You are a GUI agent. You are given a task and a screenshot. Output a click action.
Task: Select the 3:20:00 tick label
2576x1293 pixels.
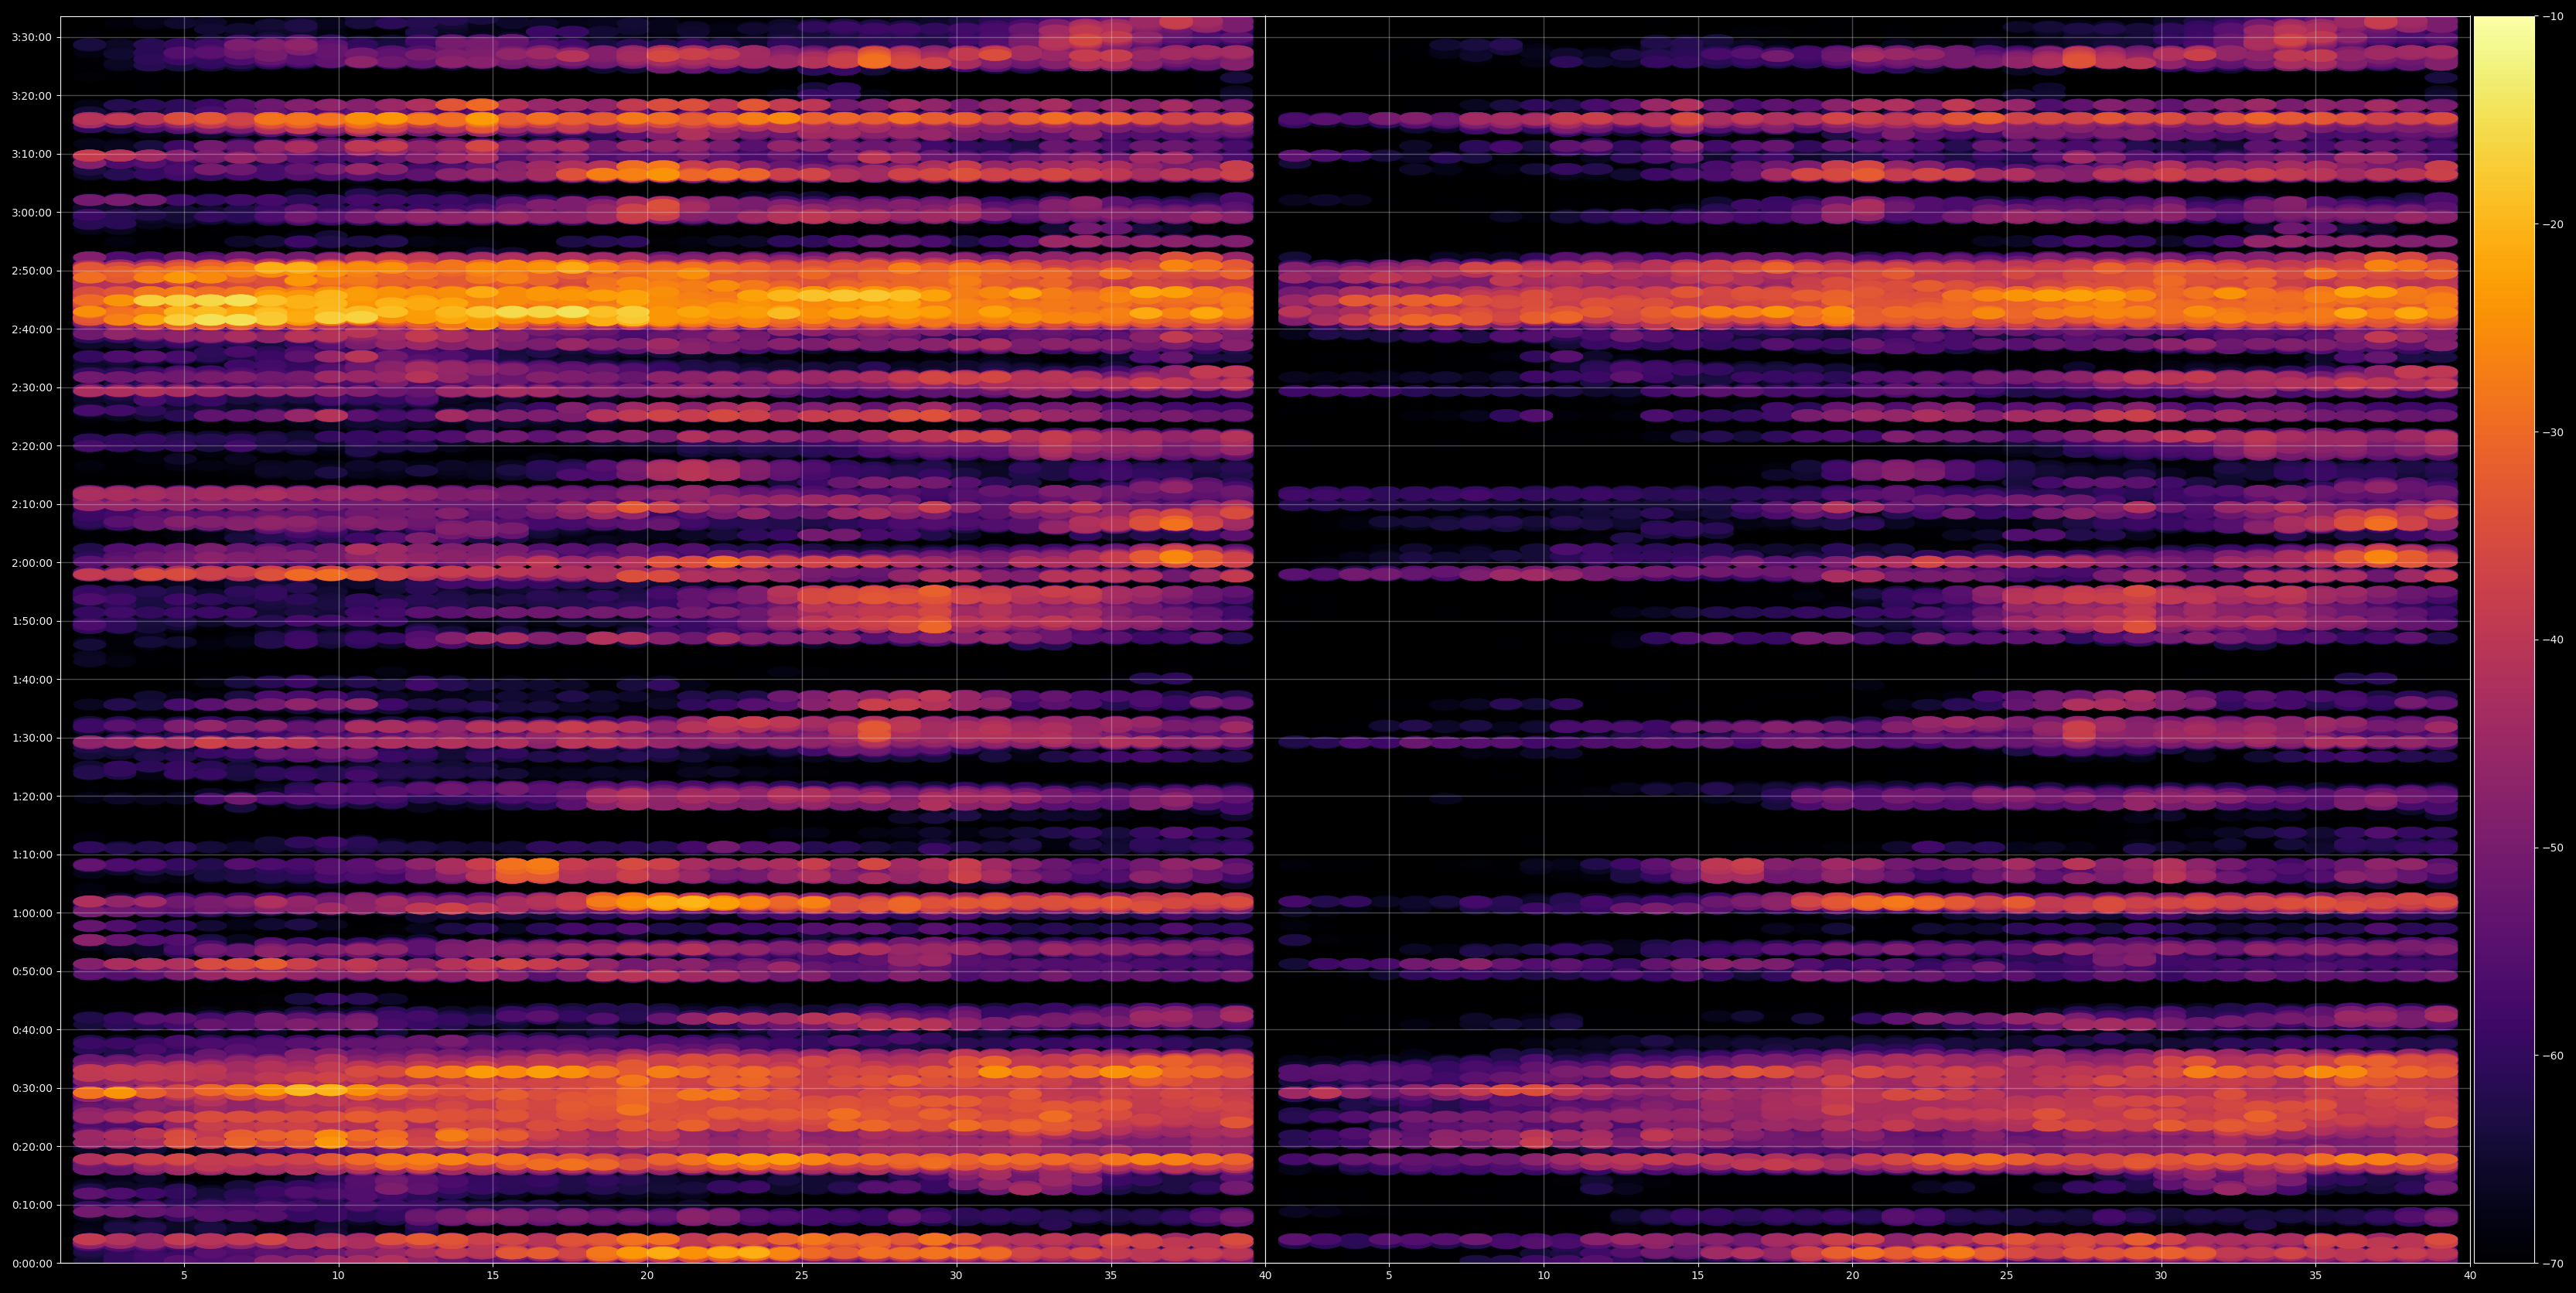point(31,96)
